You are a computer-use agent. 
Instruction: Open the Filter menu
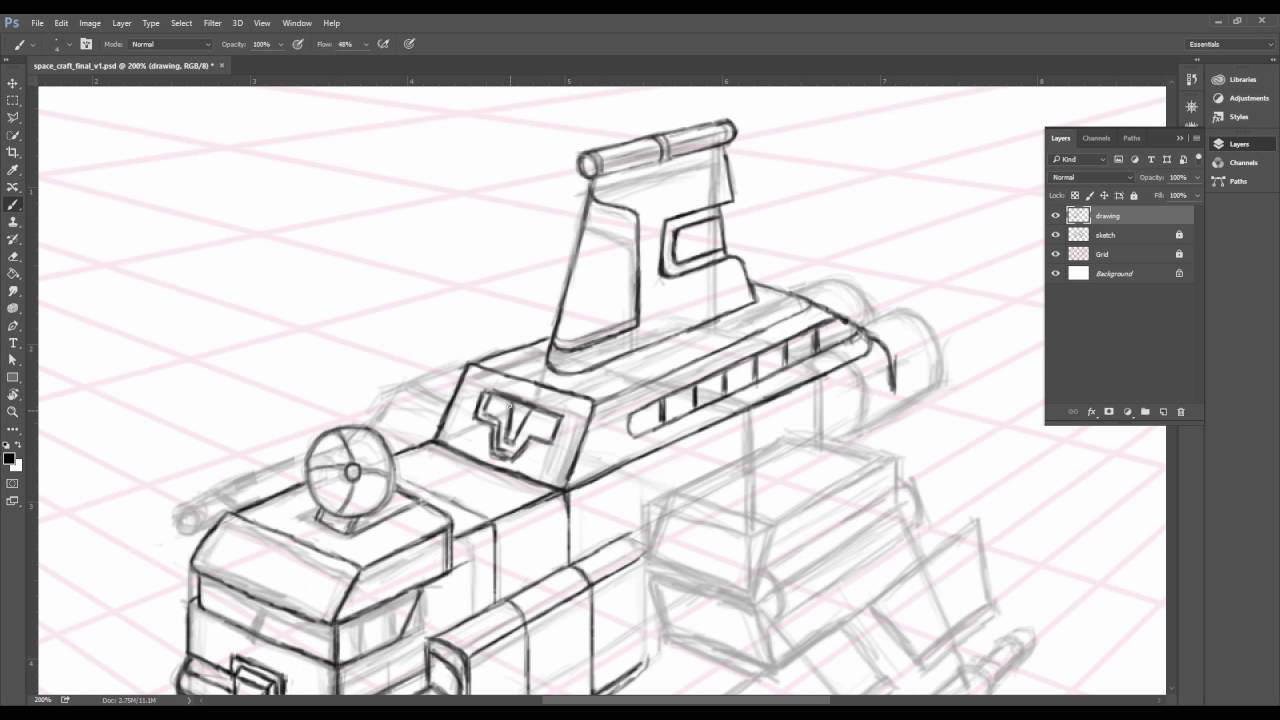point(212,23)
